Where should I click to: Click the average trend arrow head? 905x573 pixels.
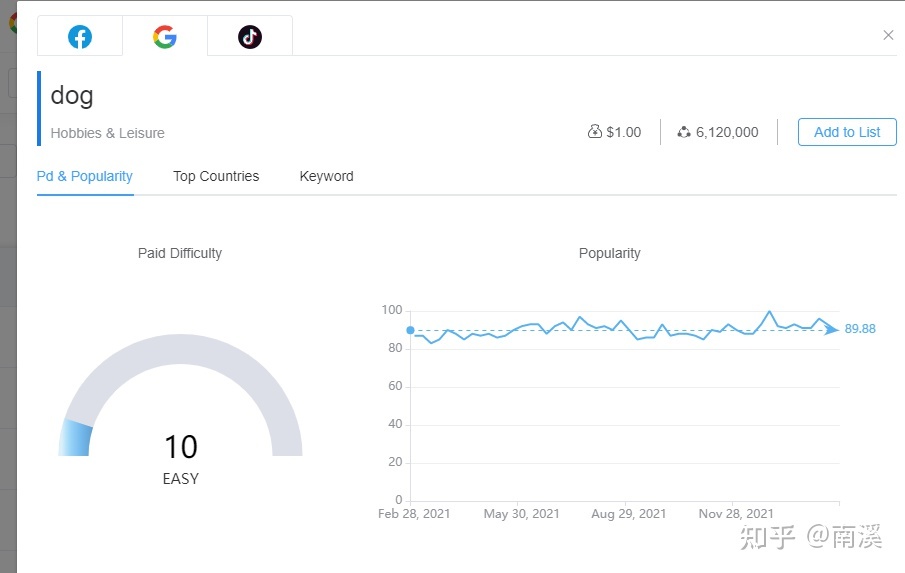coord(832,329)
